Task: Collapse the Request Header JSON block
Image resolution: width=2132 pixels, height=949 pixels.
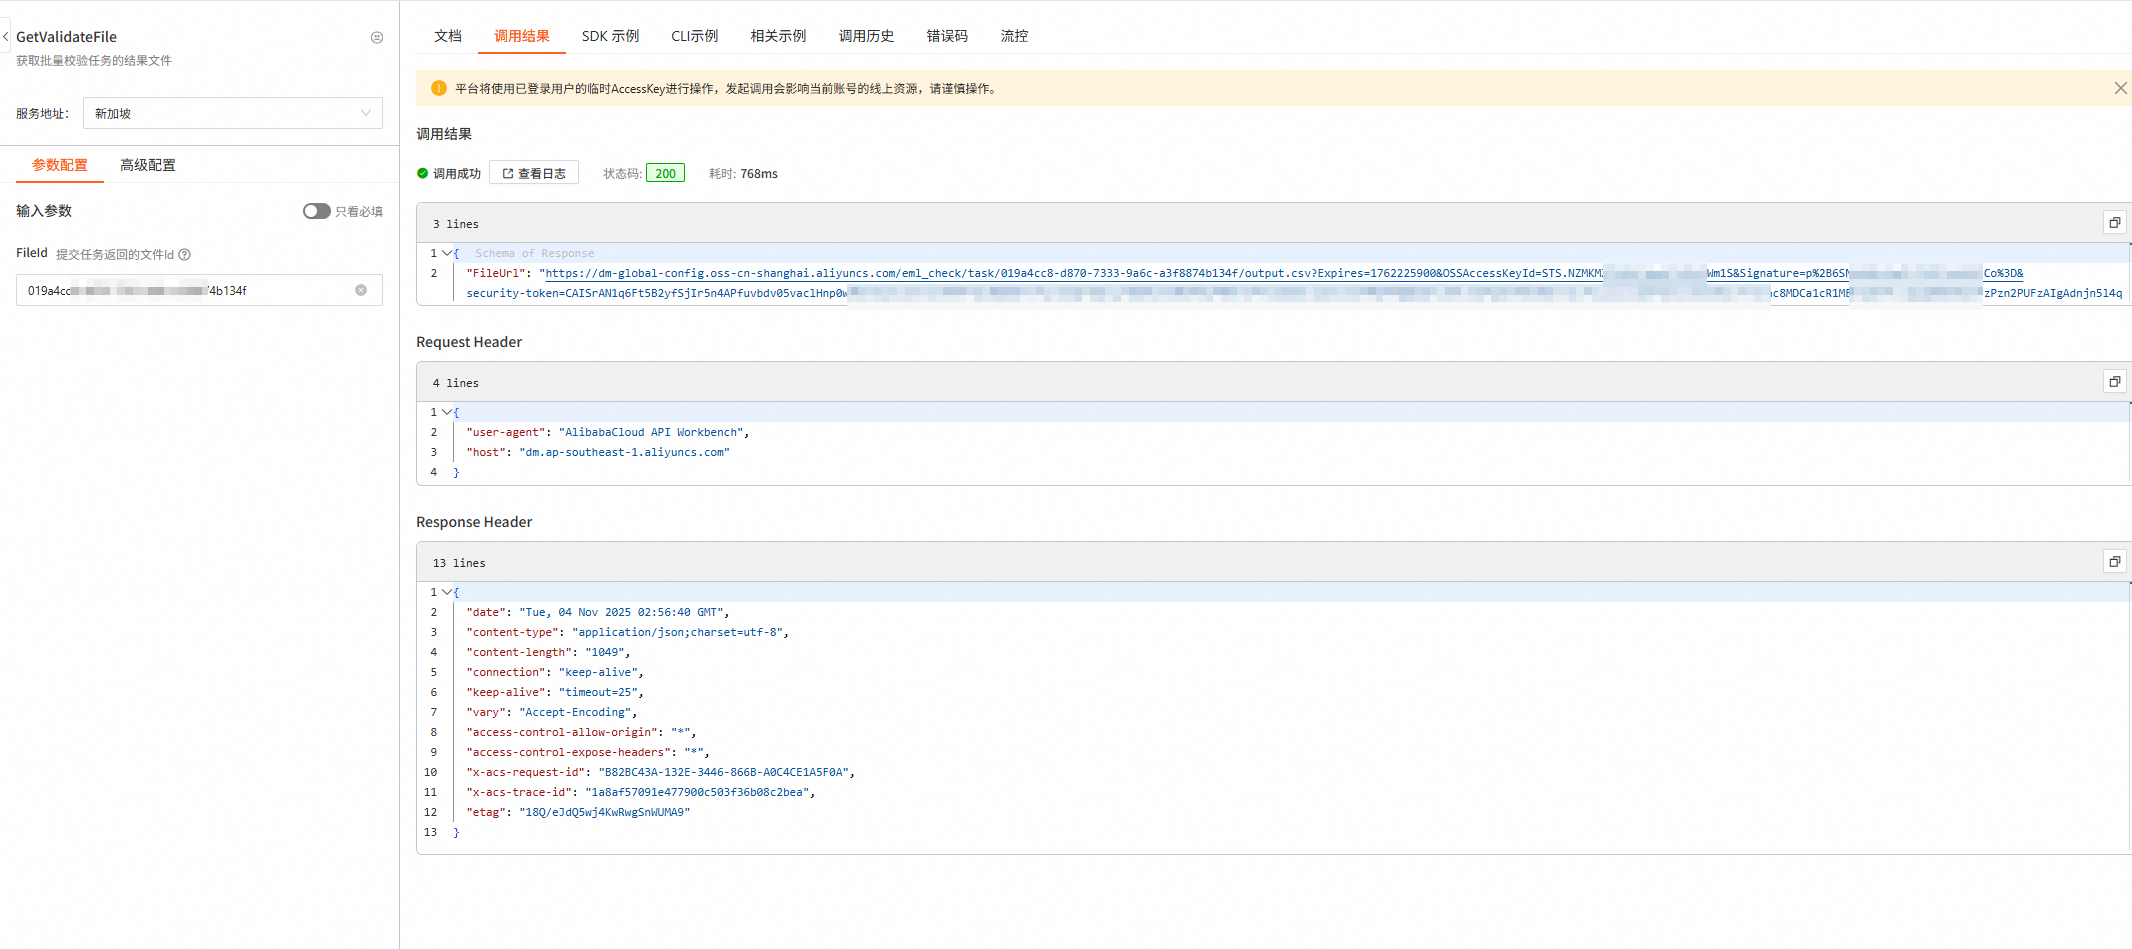Action: coord(447,412)
